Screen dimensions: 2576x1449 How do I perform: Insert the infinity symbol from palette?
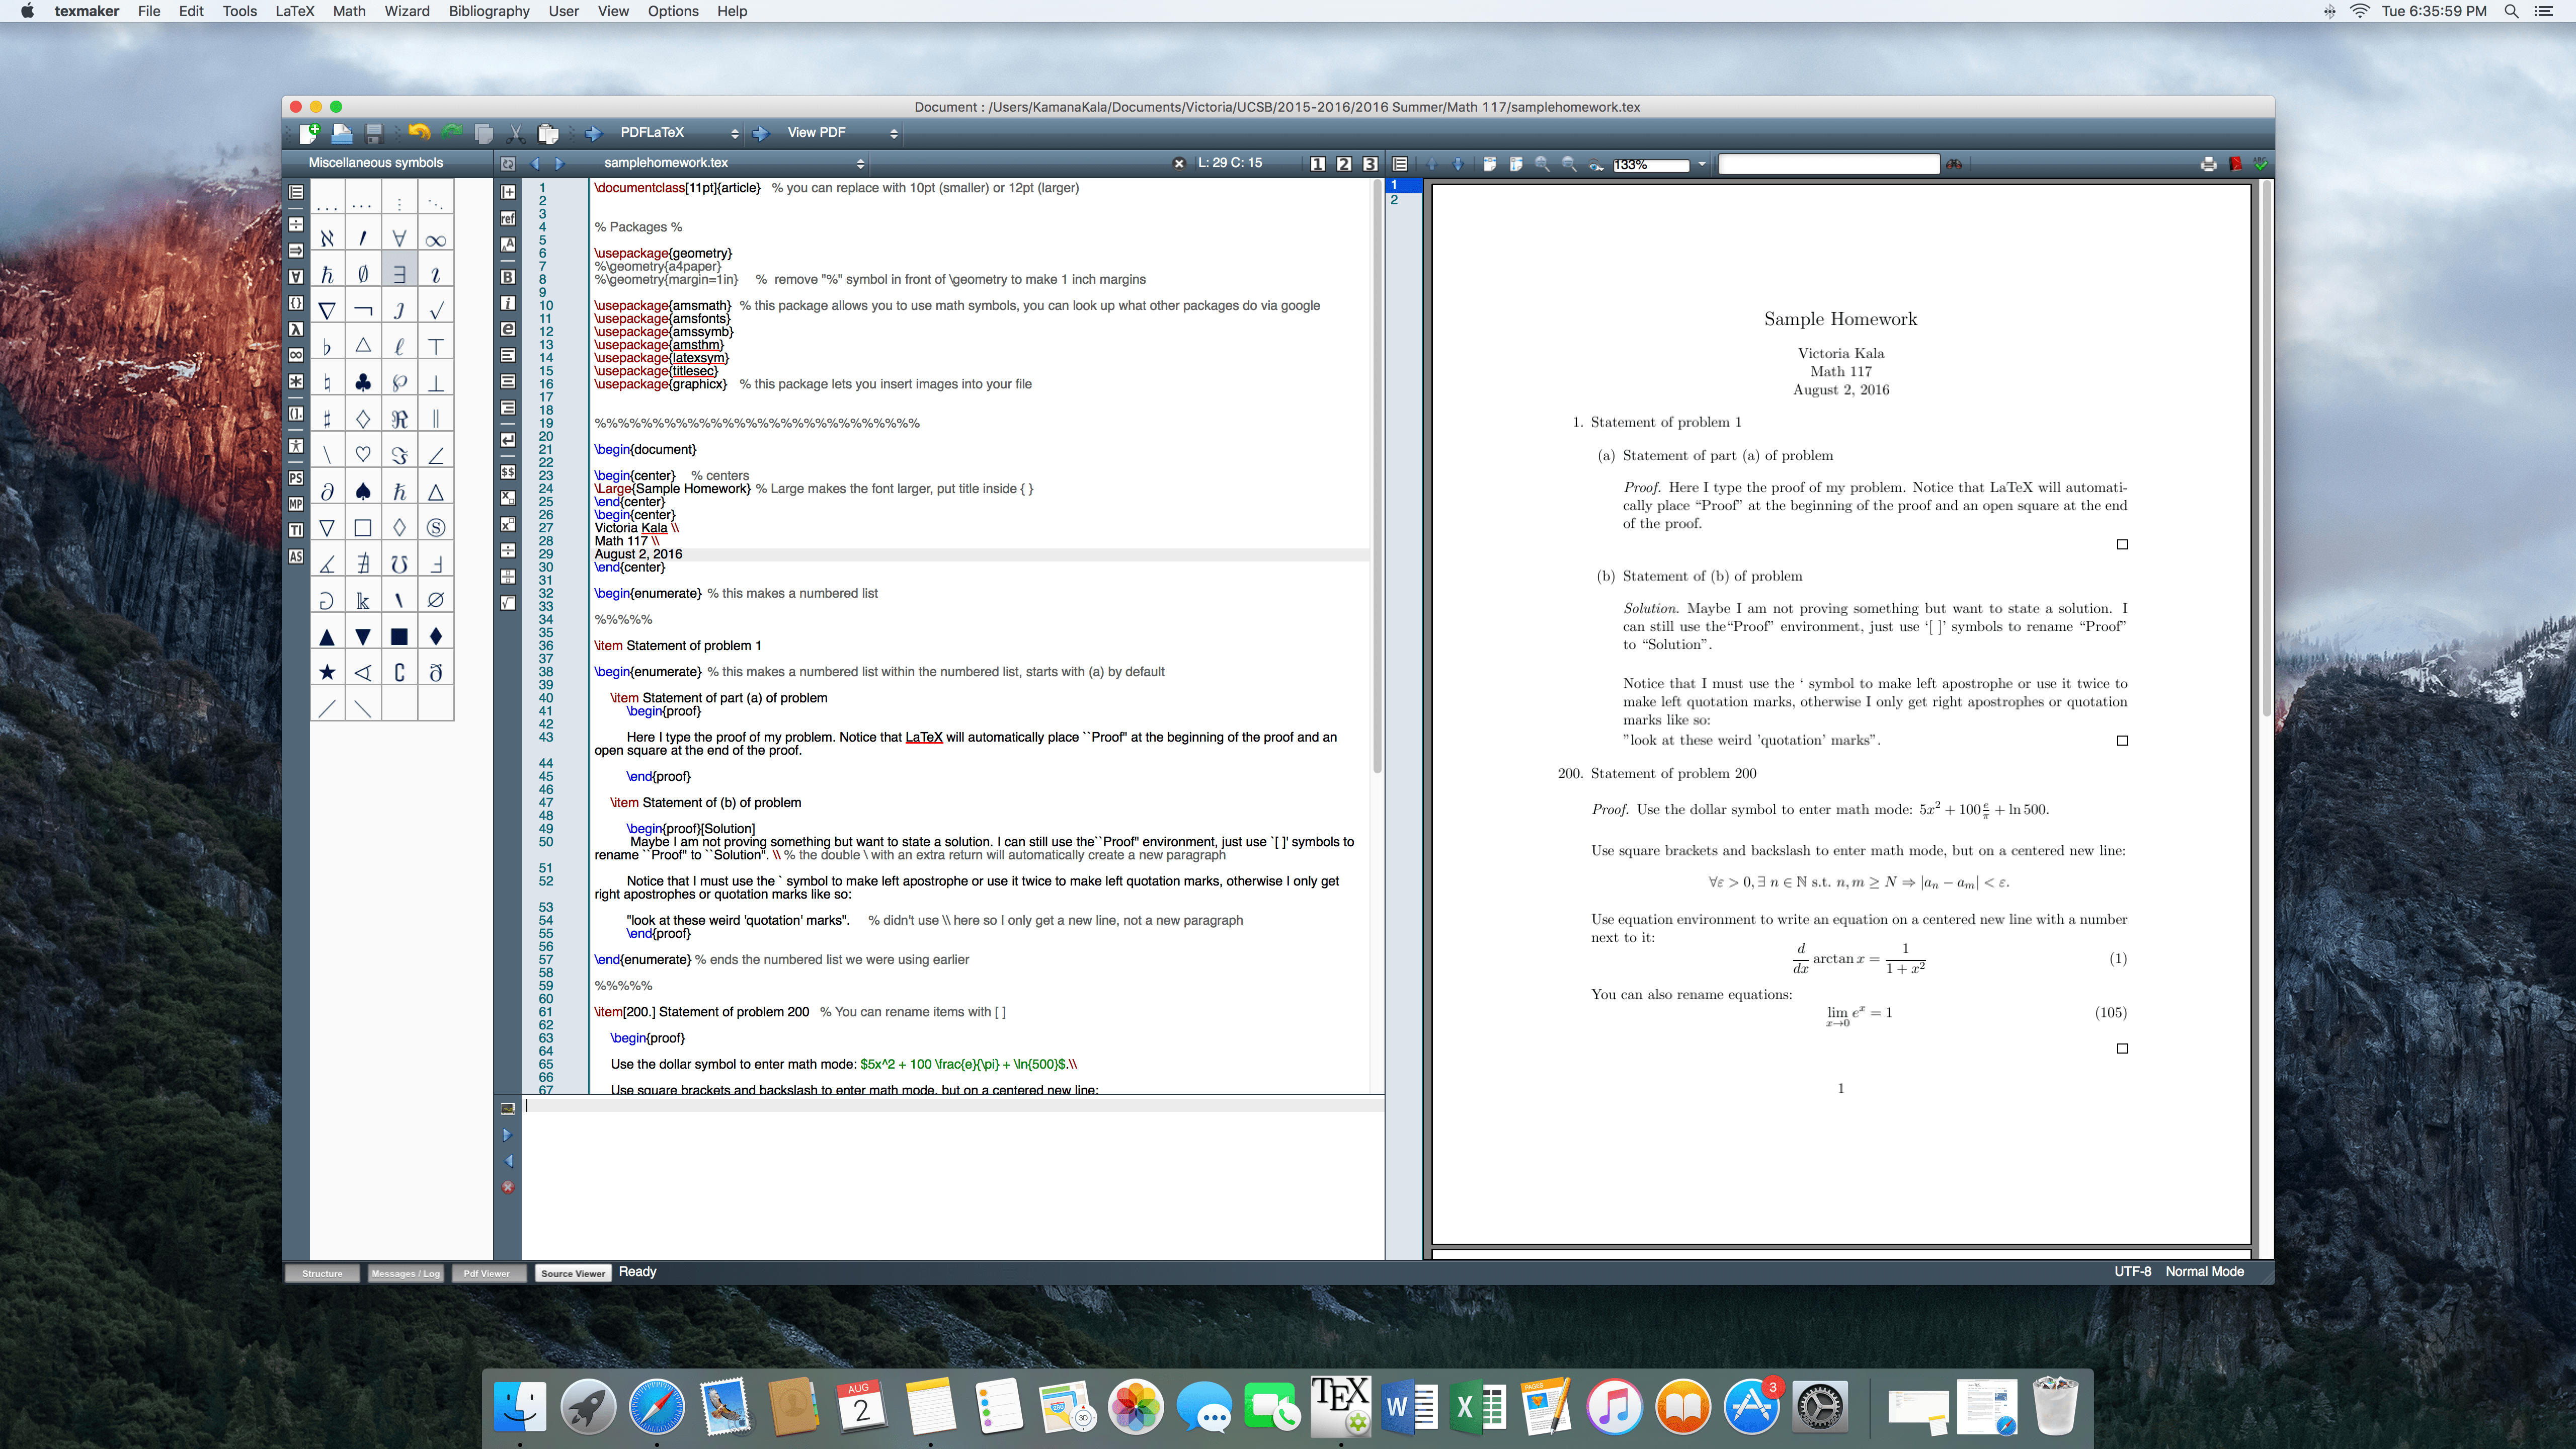435,239
